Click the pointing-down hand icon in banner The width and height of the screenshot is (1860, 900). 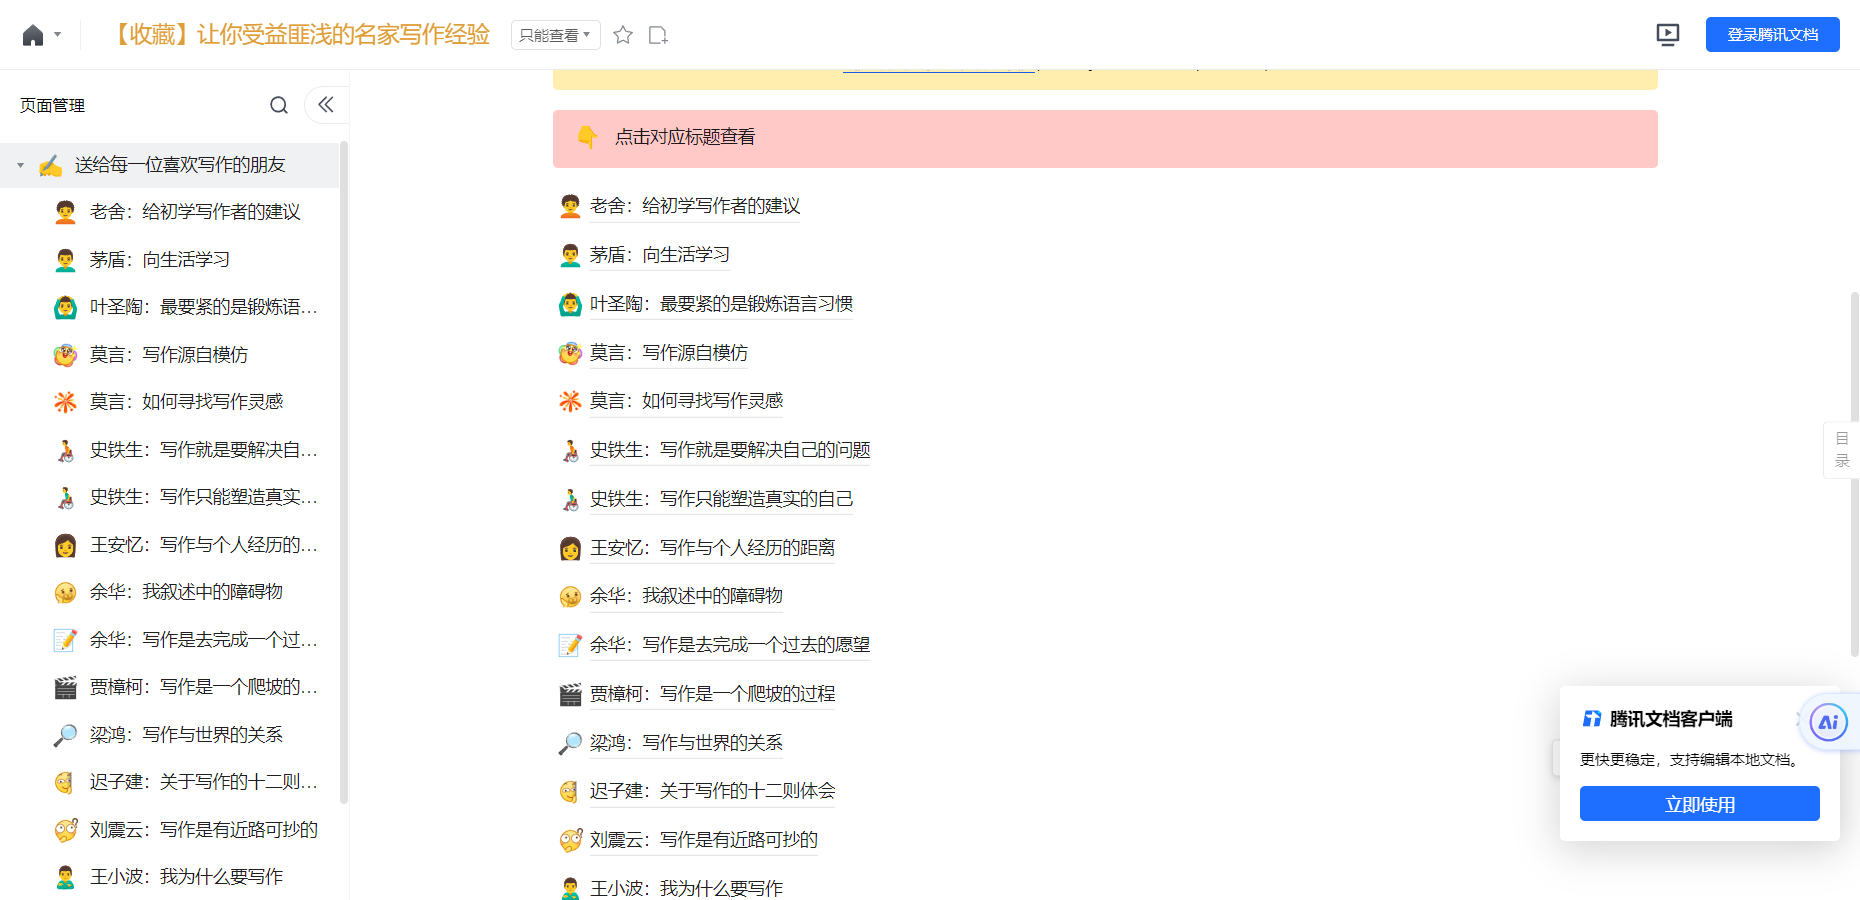coord(587,137)
